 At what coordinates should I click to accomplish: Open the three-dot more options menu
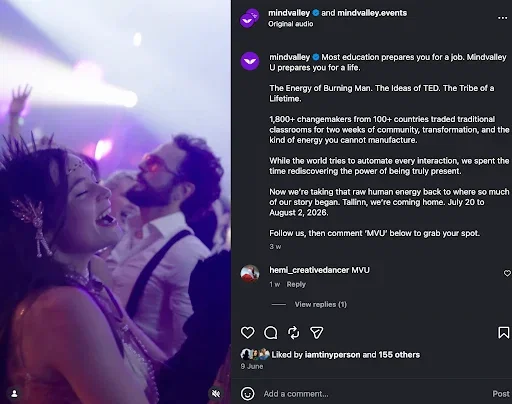pos(502,18)
